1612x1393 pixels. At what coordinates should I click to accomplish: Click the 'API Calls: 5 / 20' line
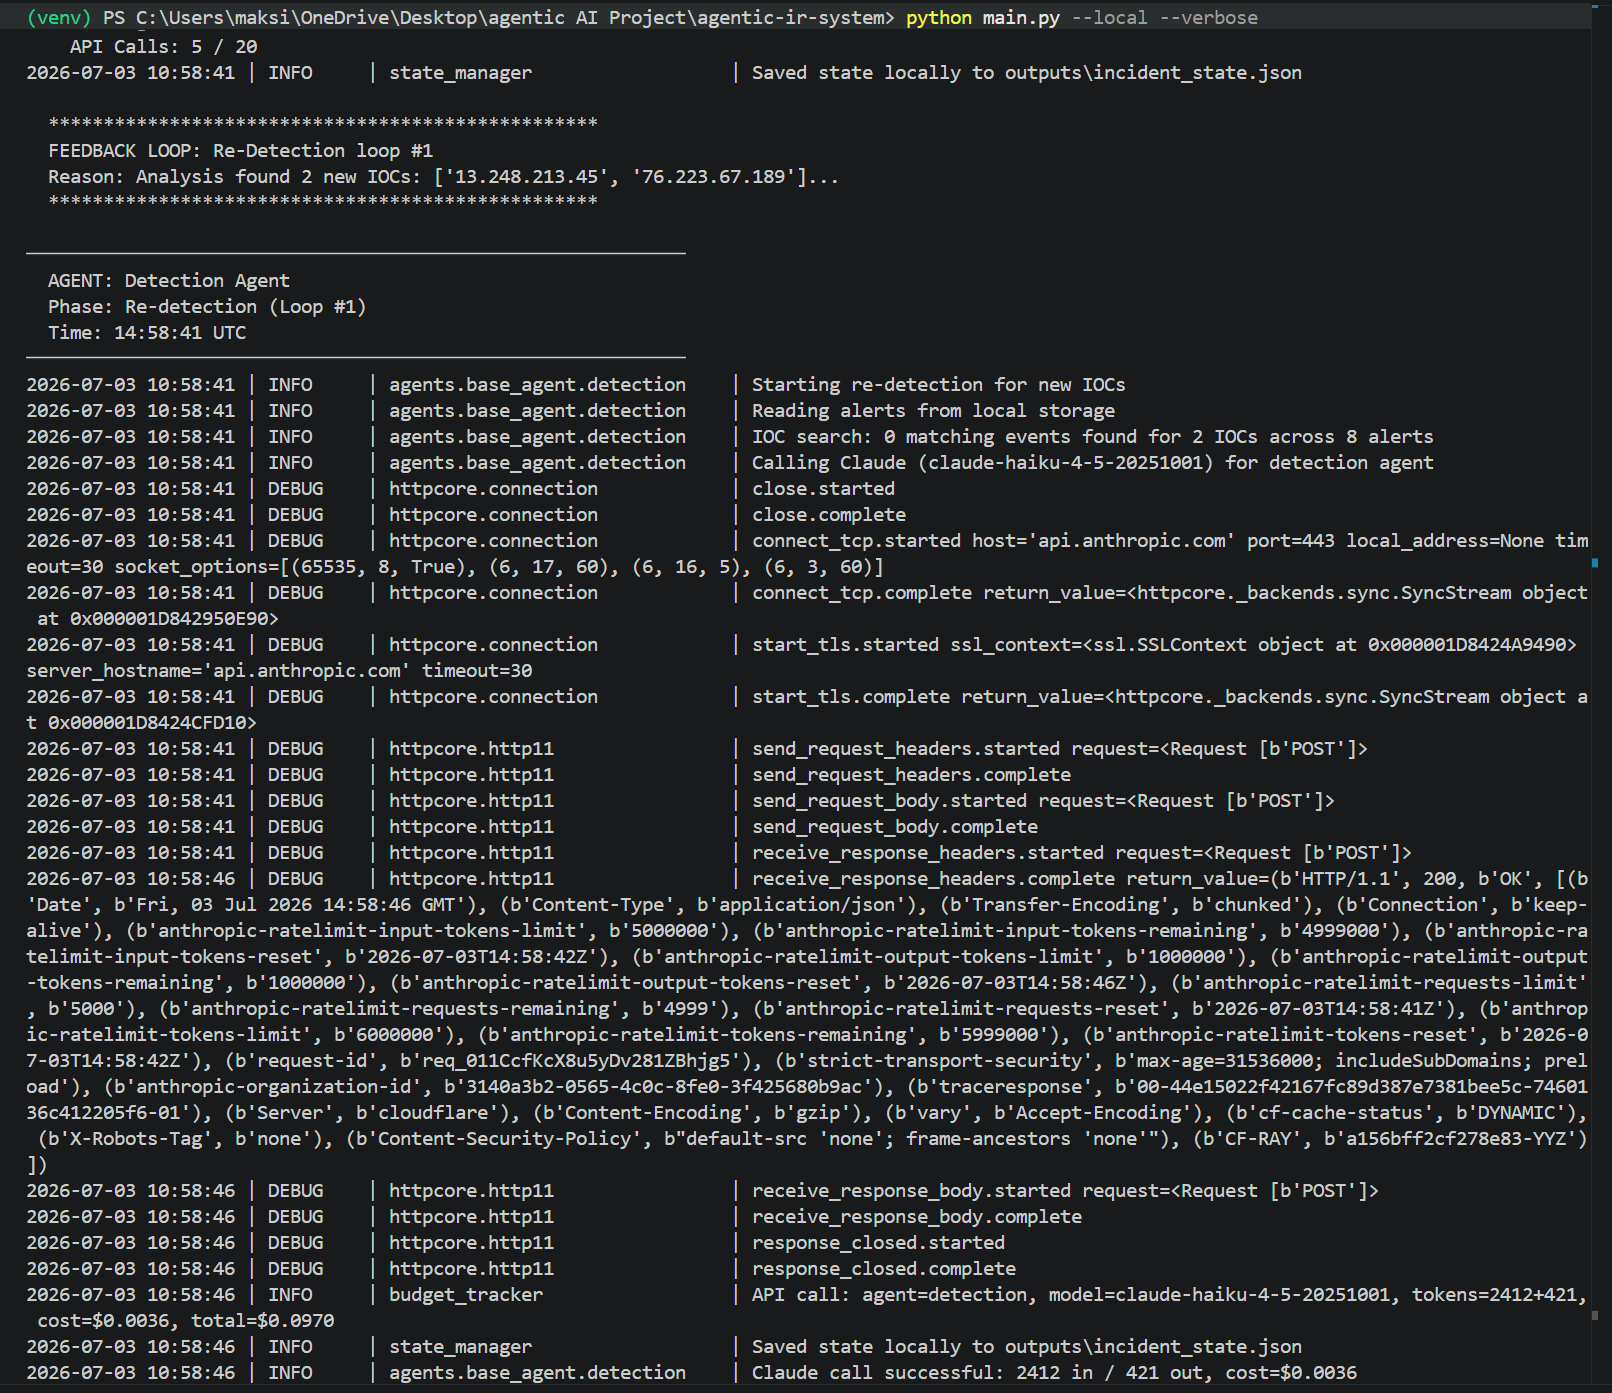(164, 47)
